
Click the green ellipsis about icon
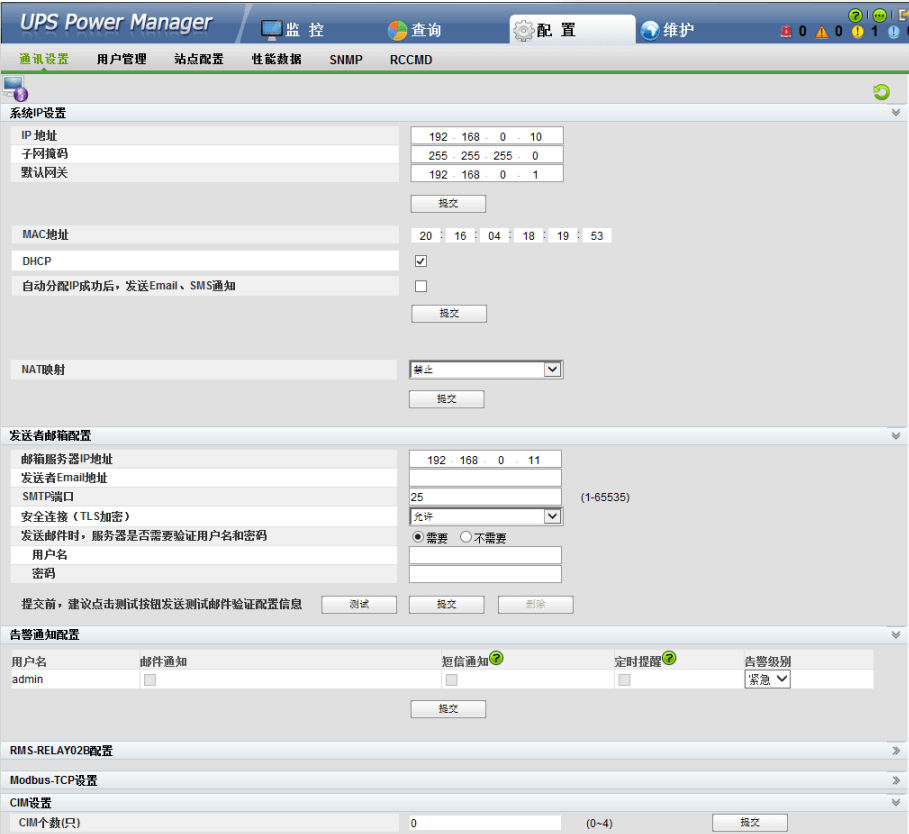click(x=879, y=15)
